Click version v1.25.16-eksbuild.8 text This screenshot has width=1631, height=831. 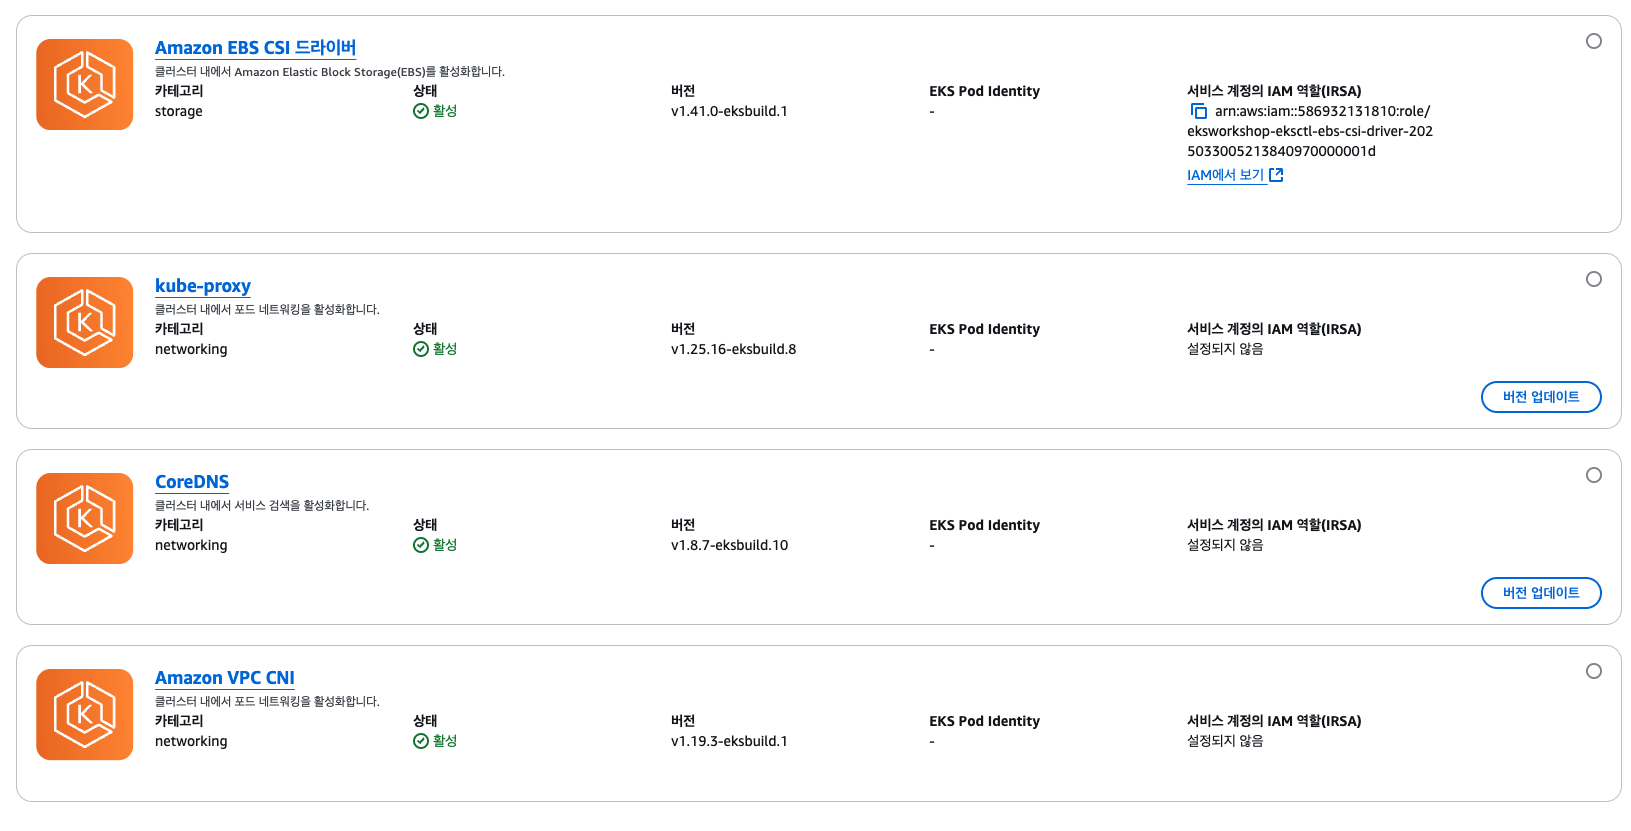(x=734, y=349)
